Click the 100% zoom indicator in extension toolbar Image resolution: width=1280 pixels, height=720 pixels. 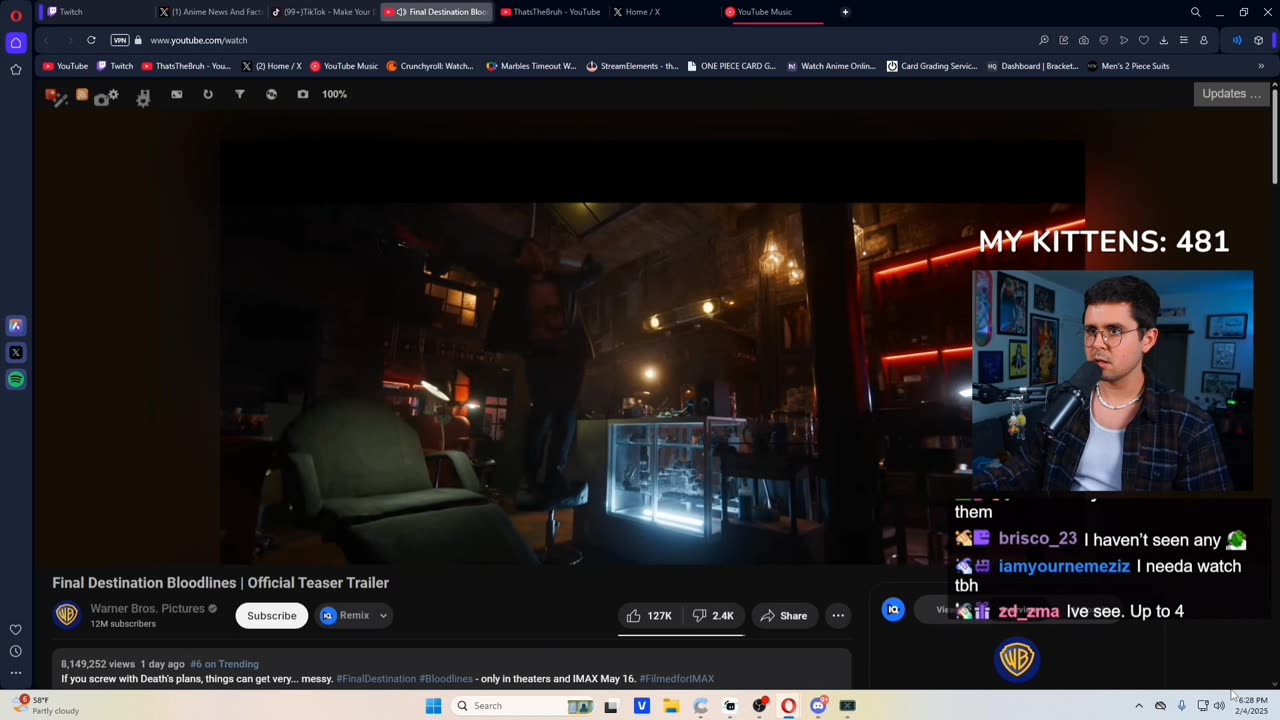coord(334,94)
